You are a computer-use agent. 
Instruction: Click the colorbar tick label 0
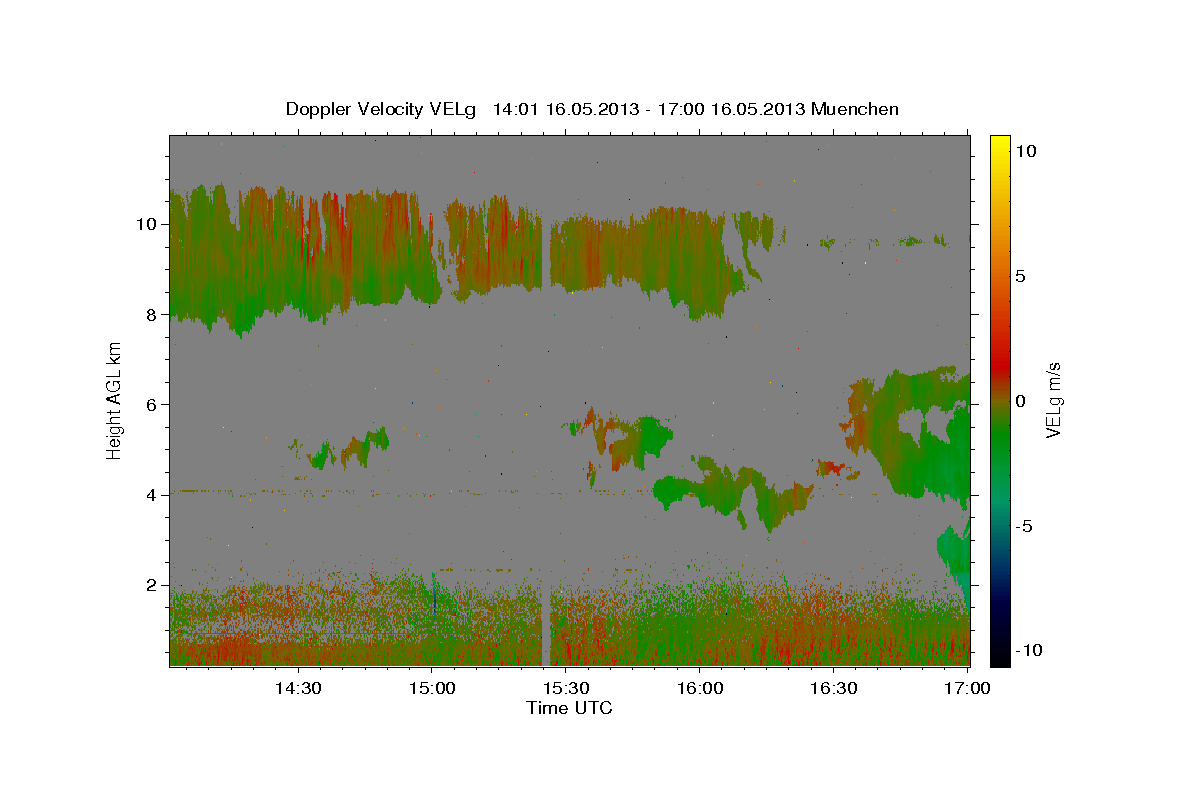click(1018, 401)
